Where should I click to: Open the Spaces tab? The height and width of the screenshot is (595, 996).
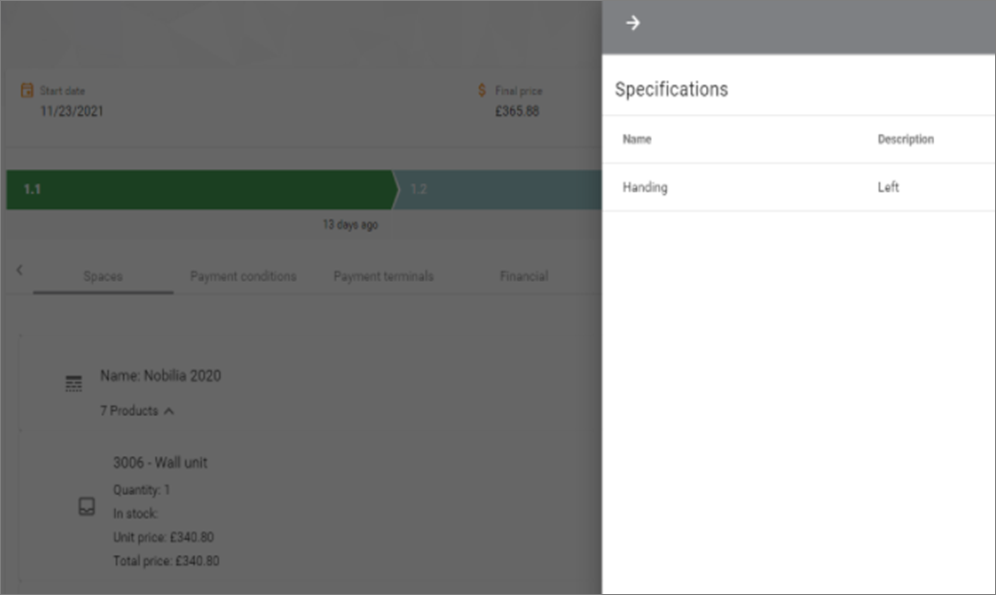[103, 276]
